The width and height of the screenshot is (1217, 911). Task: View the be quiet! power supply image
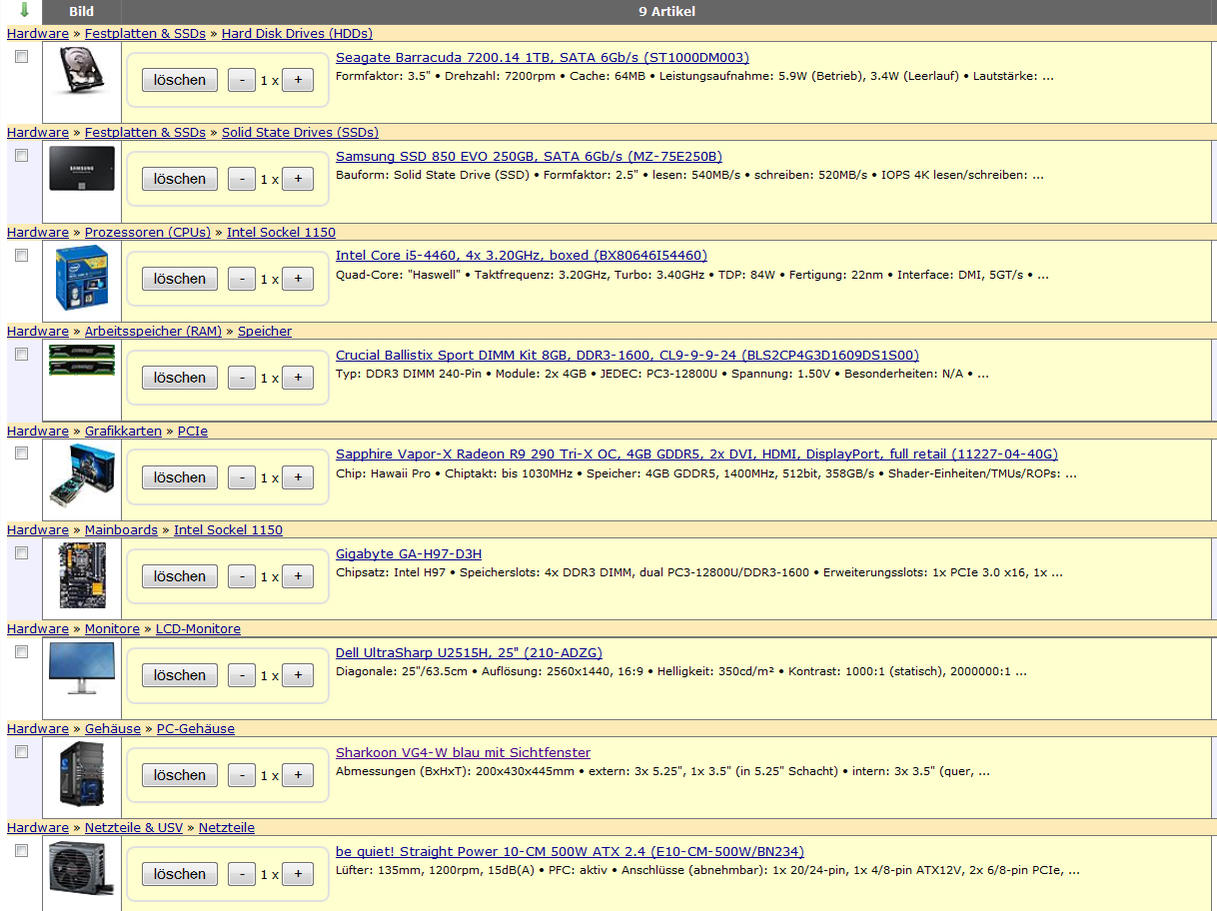pyautogui.click(x=82, y=866)
